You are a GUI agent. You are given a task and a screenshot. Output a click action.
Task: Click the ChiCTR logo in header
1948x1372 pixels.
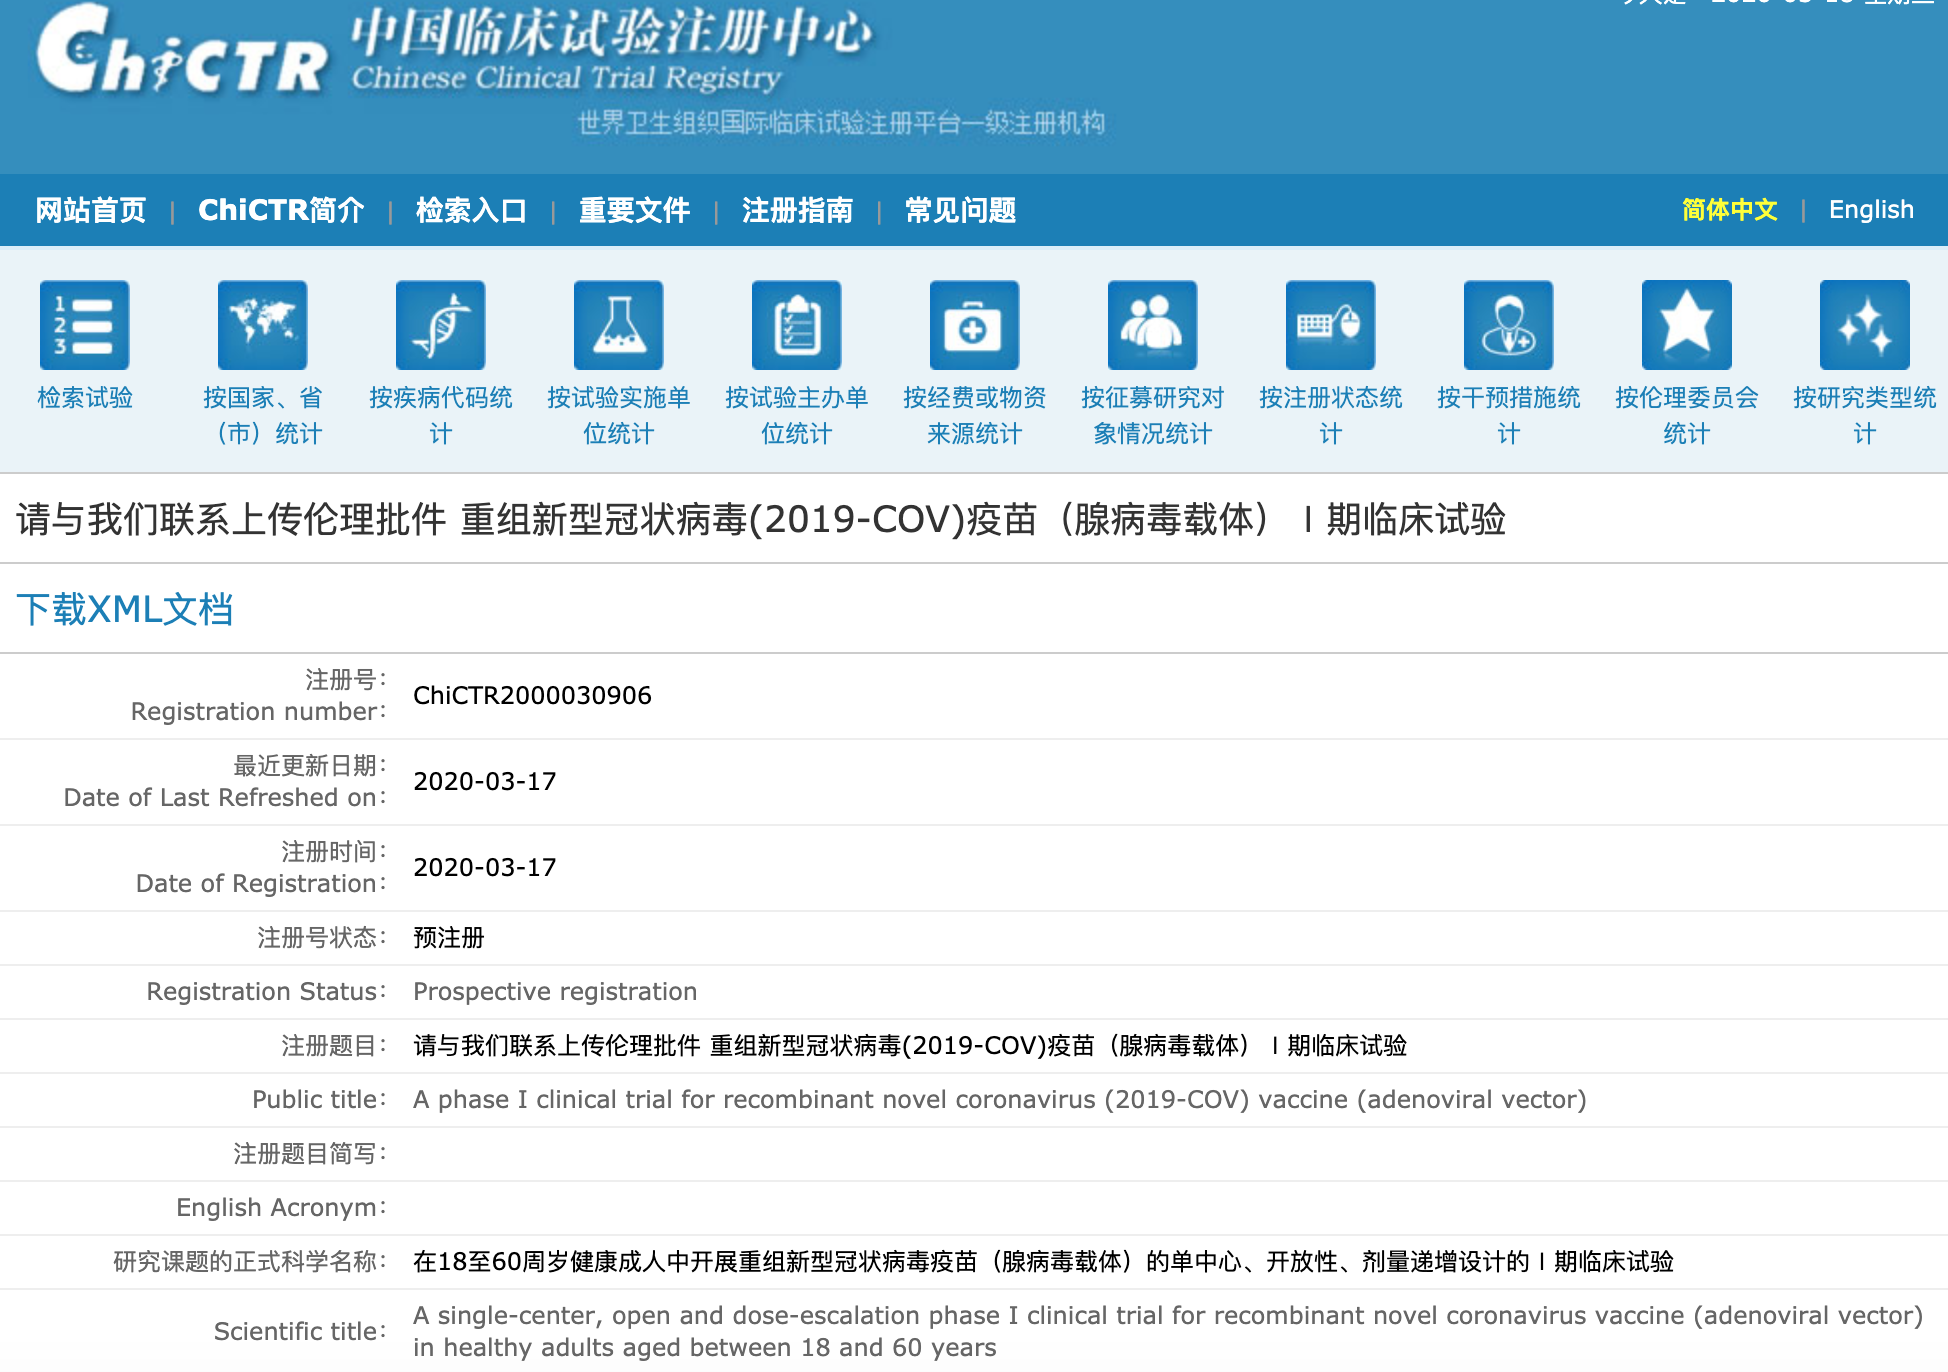point(182,55)
